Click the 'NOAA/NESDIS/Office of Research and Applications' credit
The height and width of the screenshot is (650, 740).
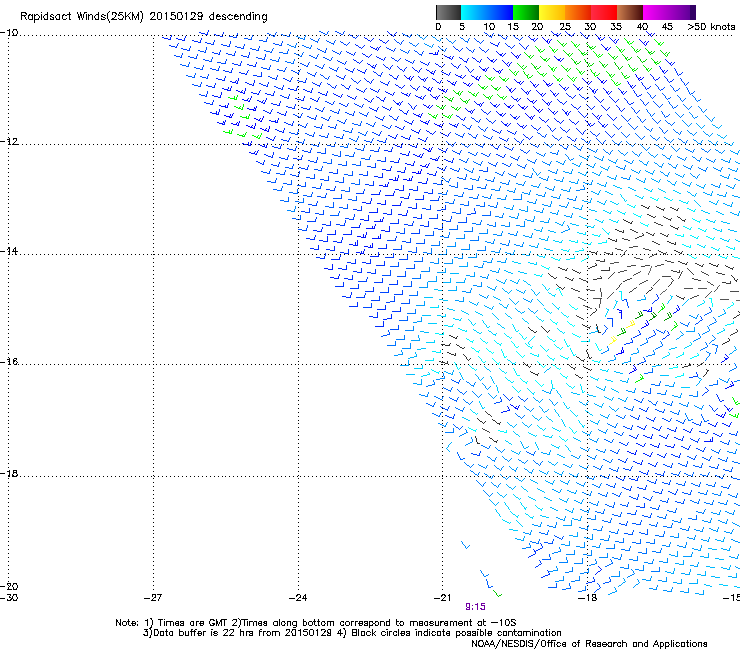589,644
